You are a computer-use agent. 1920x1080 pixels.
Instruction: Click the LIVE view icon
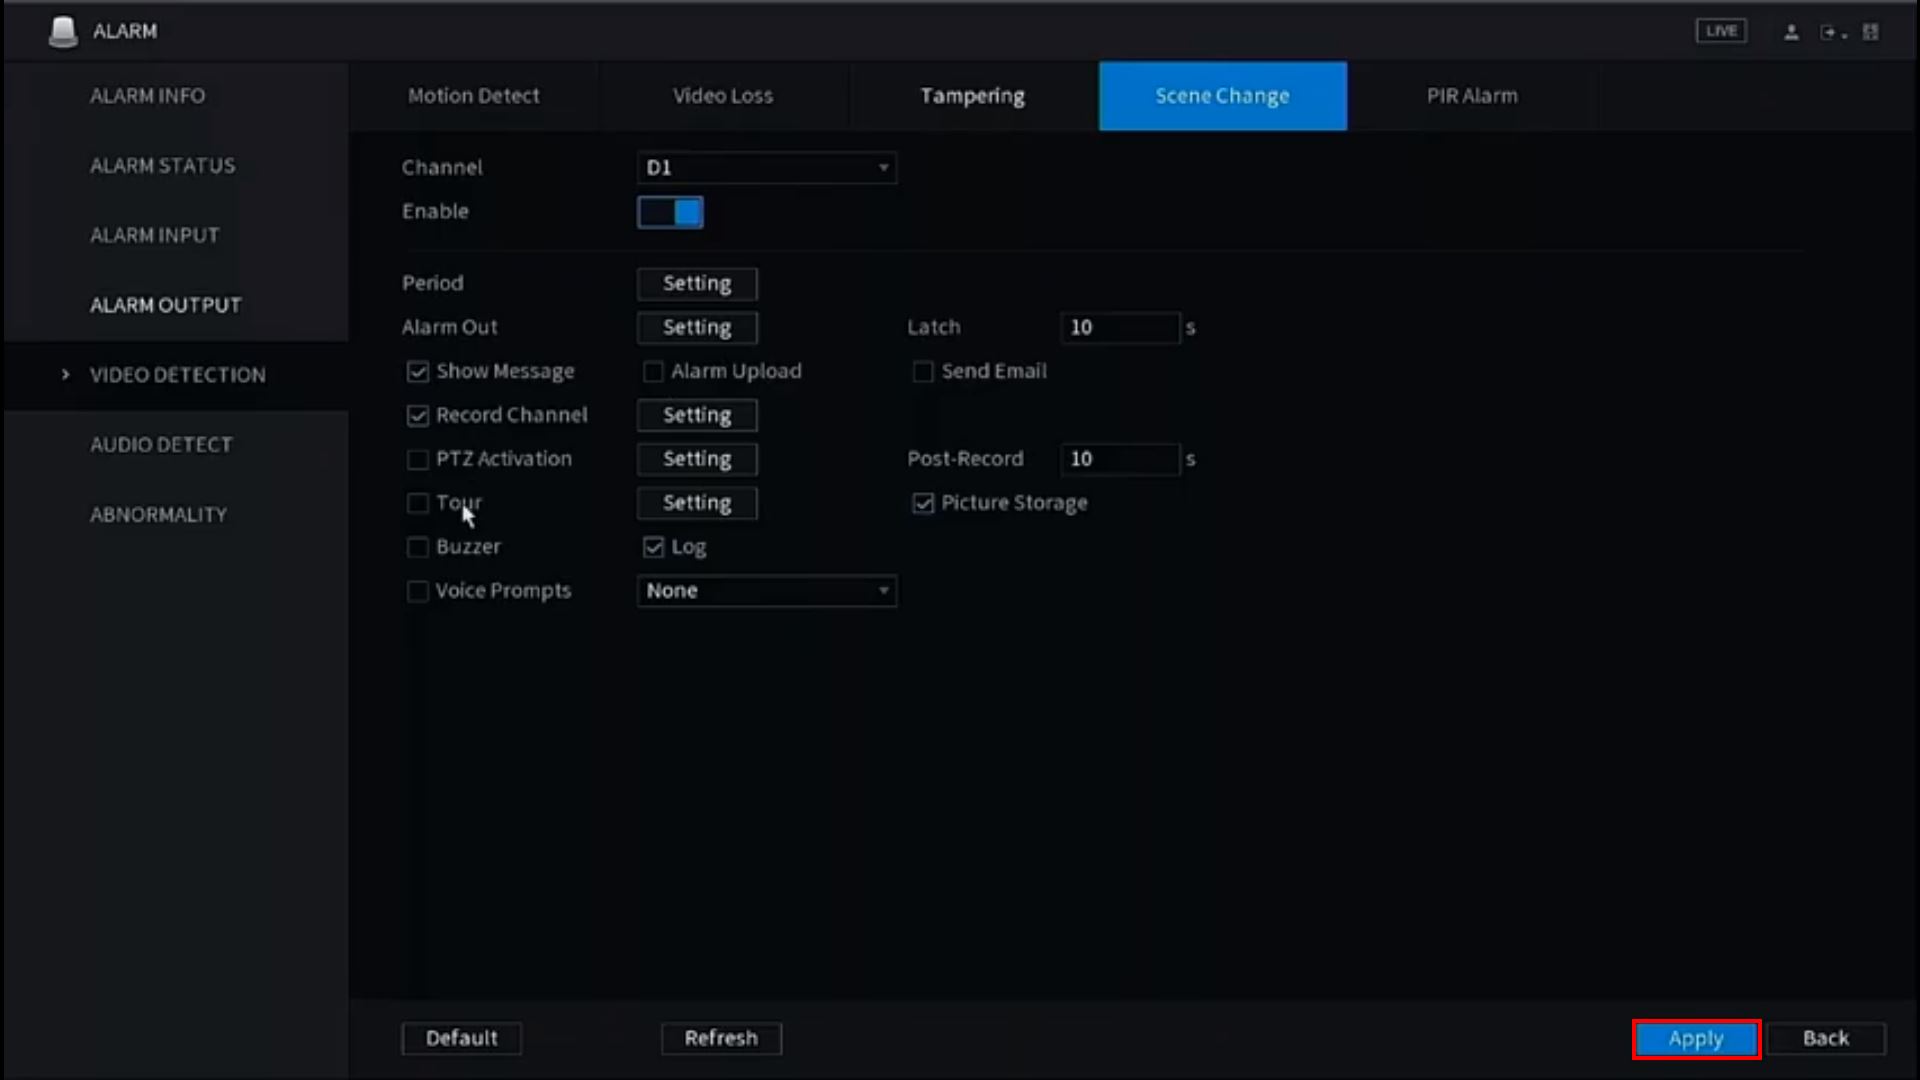coord(1721,31)
